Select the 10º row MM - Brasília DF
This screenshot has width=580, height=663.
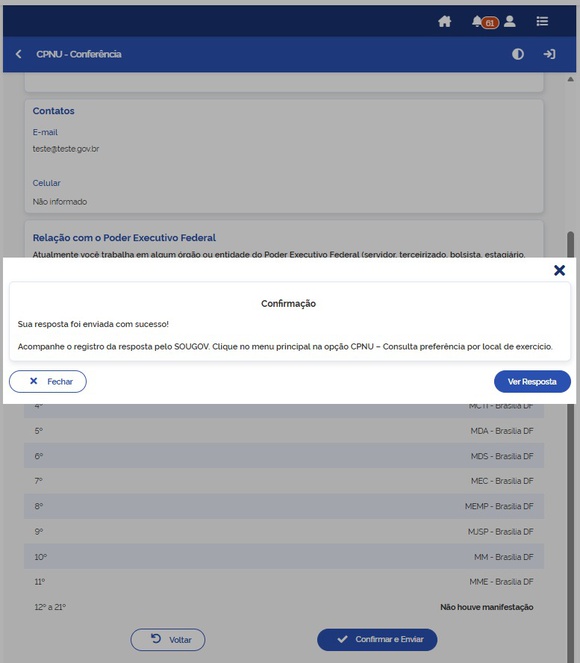click(x=284, y=556)
